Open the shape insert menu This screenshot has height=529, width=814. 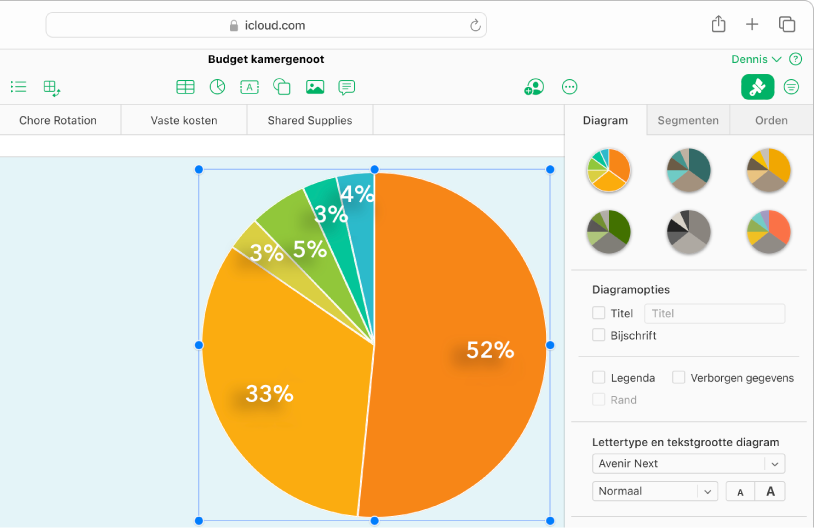pos(282,87)
